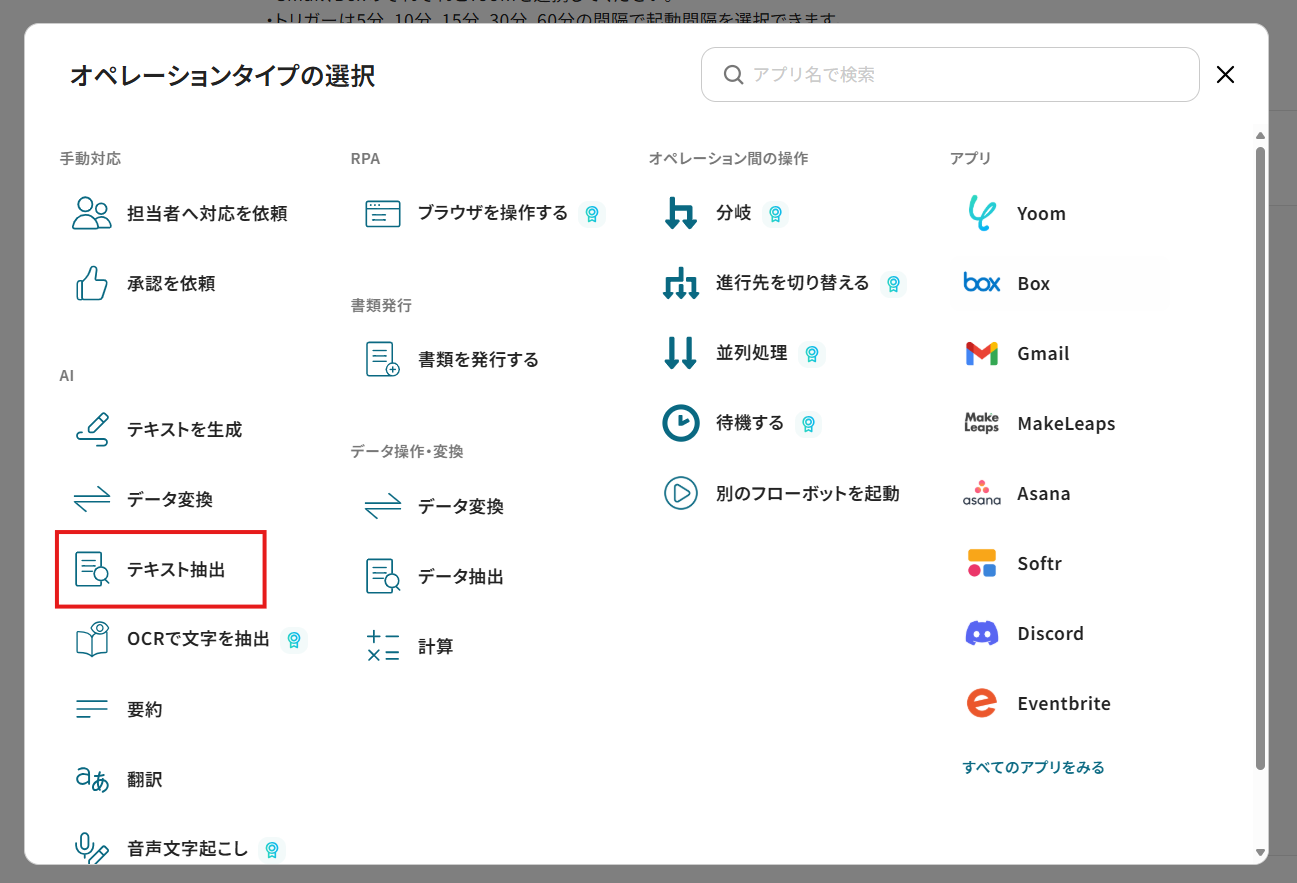1297x883 pixels.
Task: Choose 待機する clock icon
Action: [681, 423]
